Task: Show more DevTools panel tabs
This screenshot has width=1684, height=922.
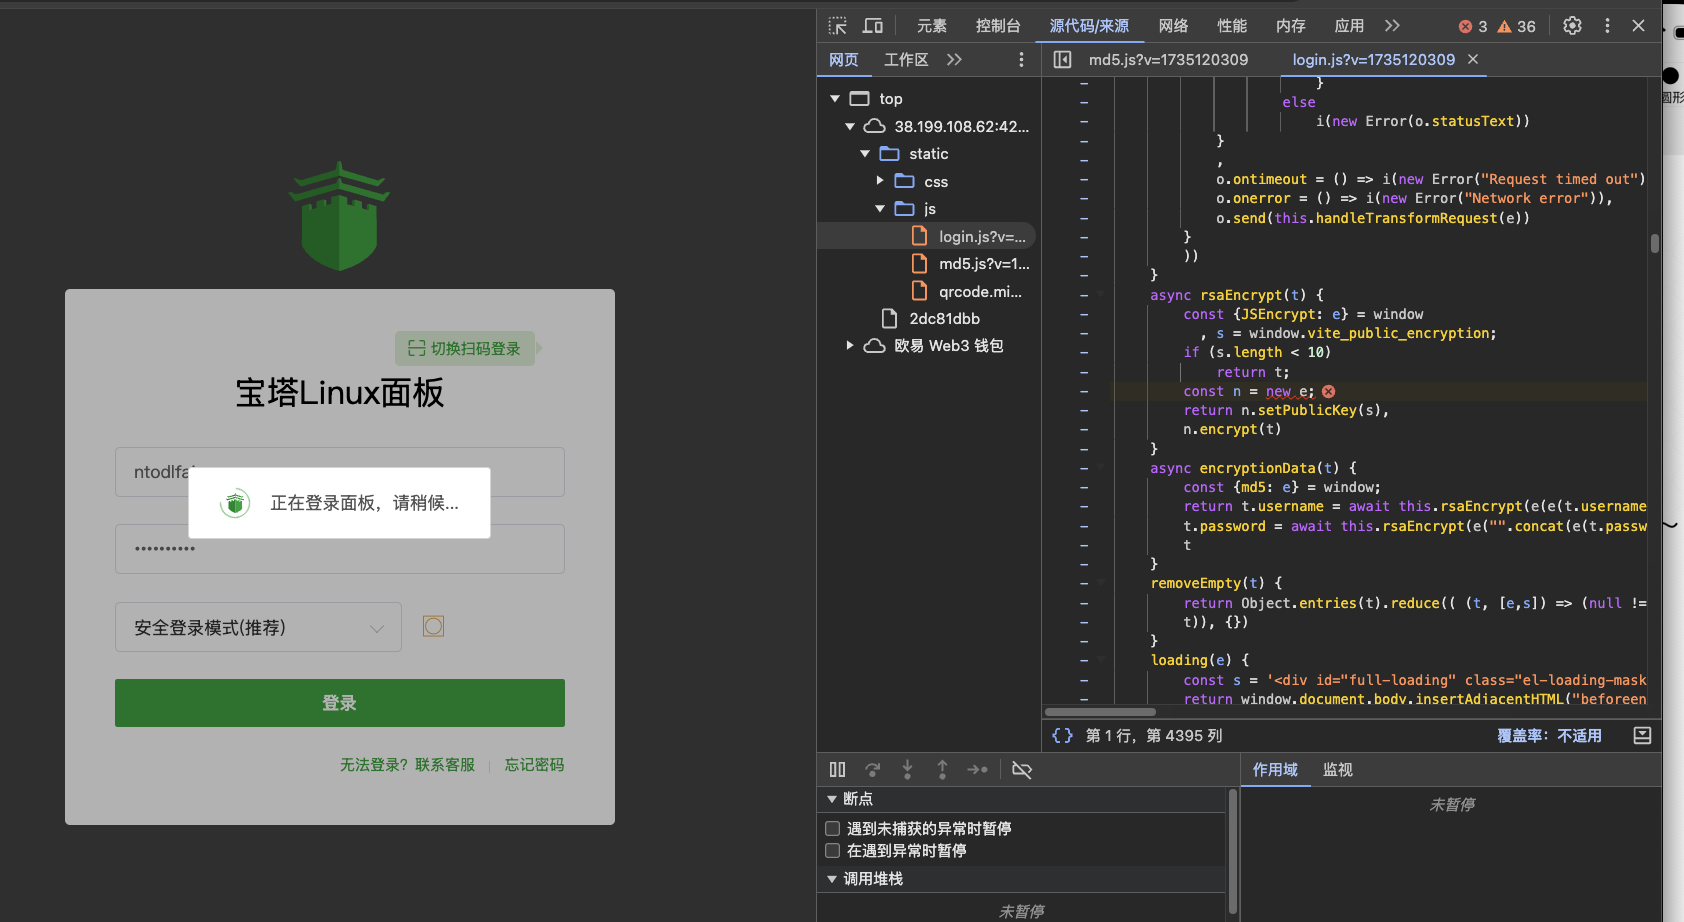Action: pyautogui.click(x=1392, y=26)
